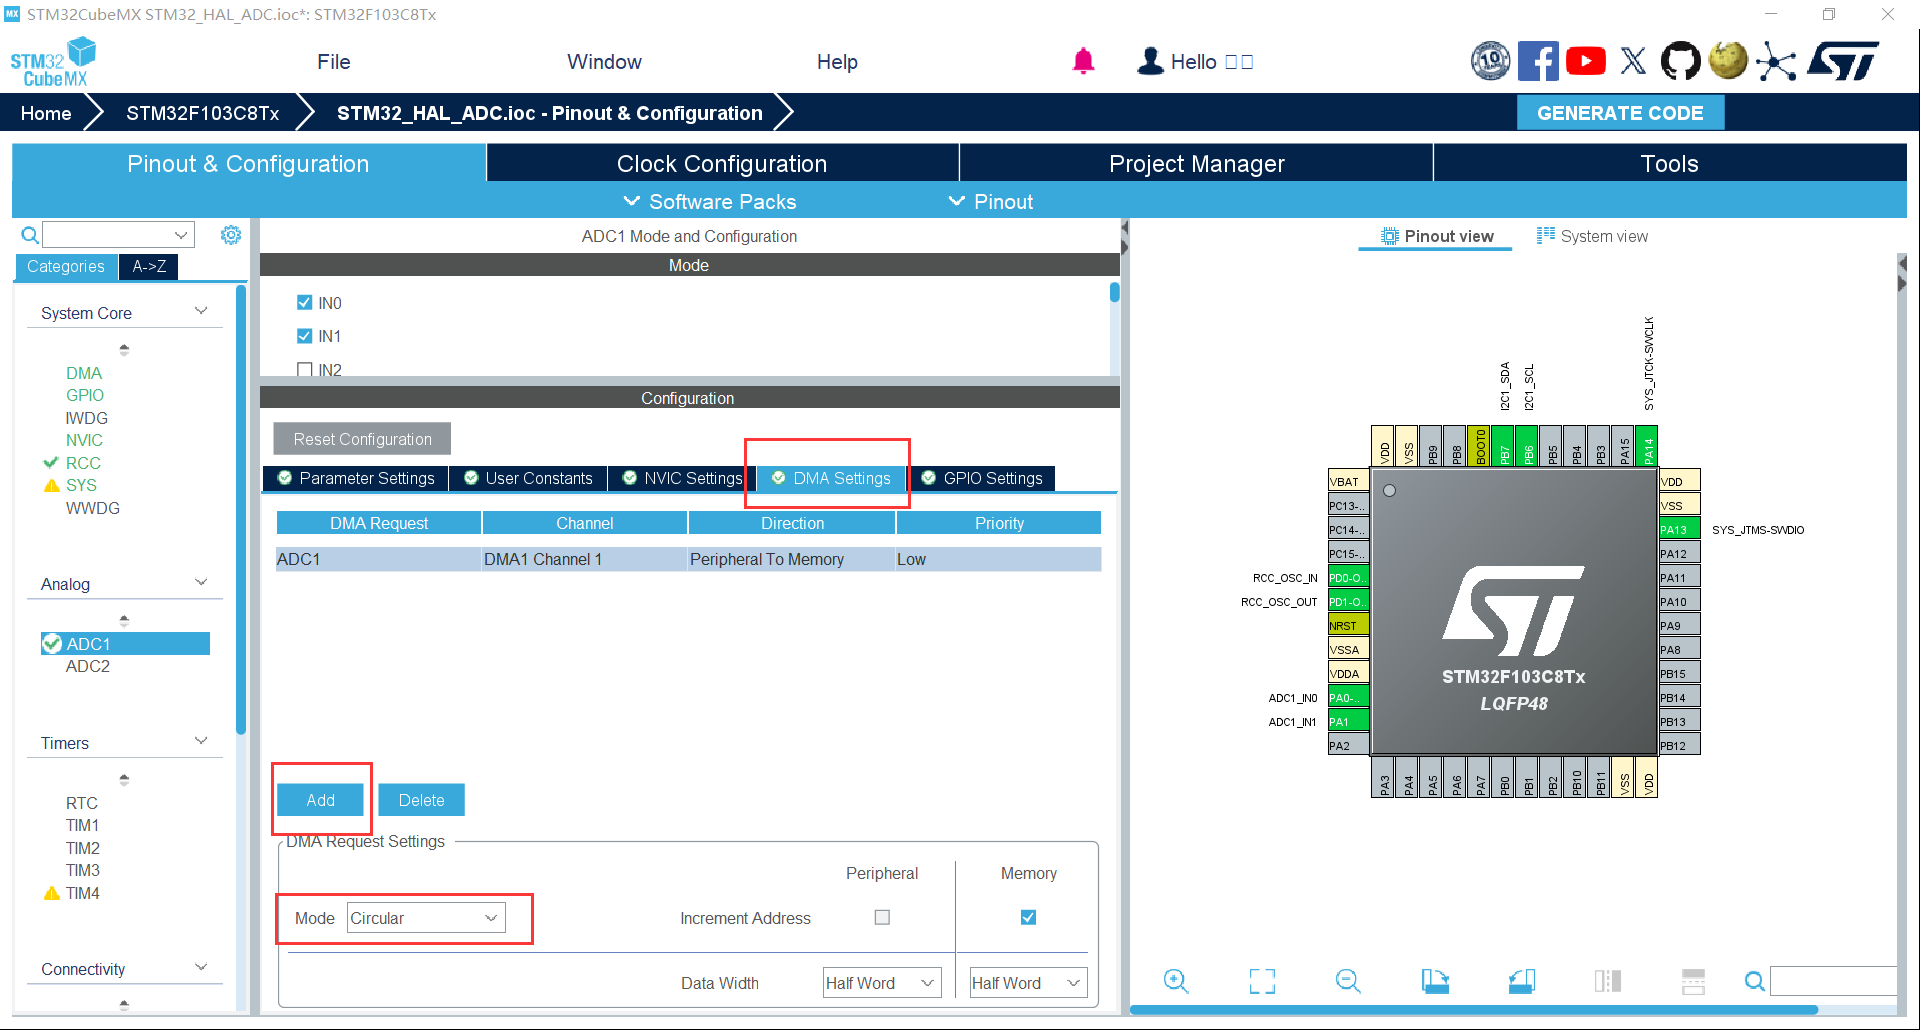This screenshot has height=1030, width=1920.
Task: Open the categories settings gear icon
Action: click(x=231, y=235)
